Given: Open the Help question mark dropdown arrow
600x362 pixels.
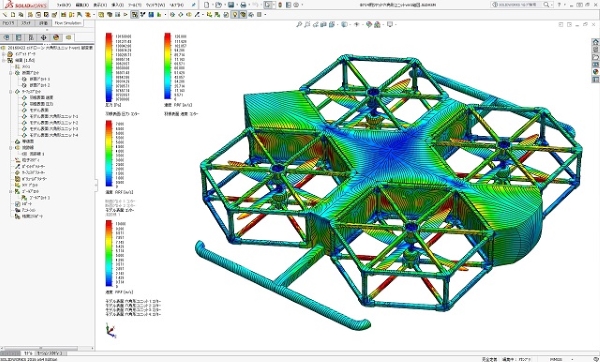Looking at the screenshot, I should click(566, 5).
